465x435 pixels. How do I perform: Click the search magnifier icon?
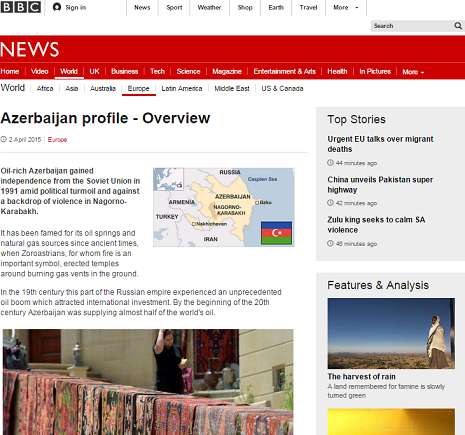[x=458, y=26]
